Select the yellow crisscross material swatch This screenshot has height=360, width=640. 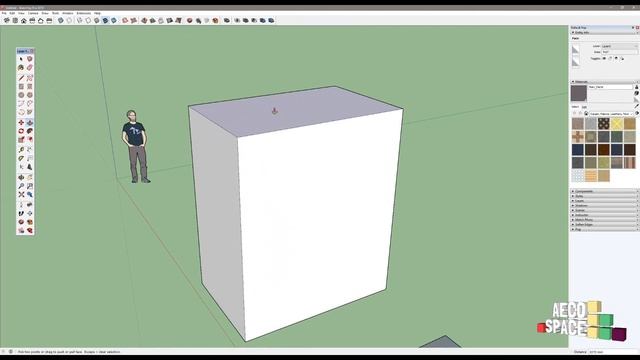coord(617,124)
